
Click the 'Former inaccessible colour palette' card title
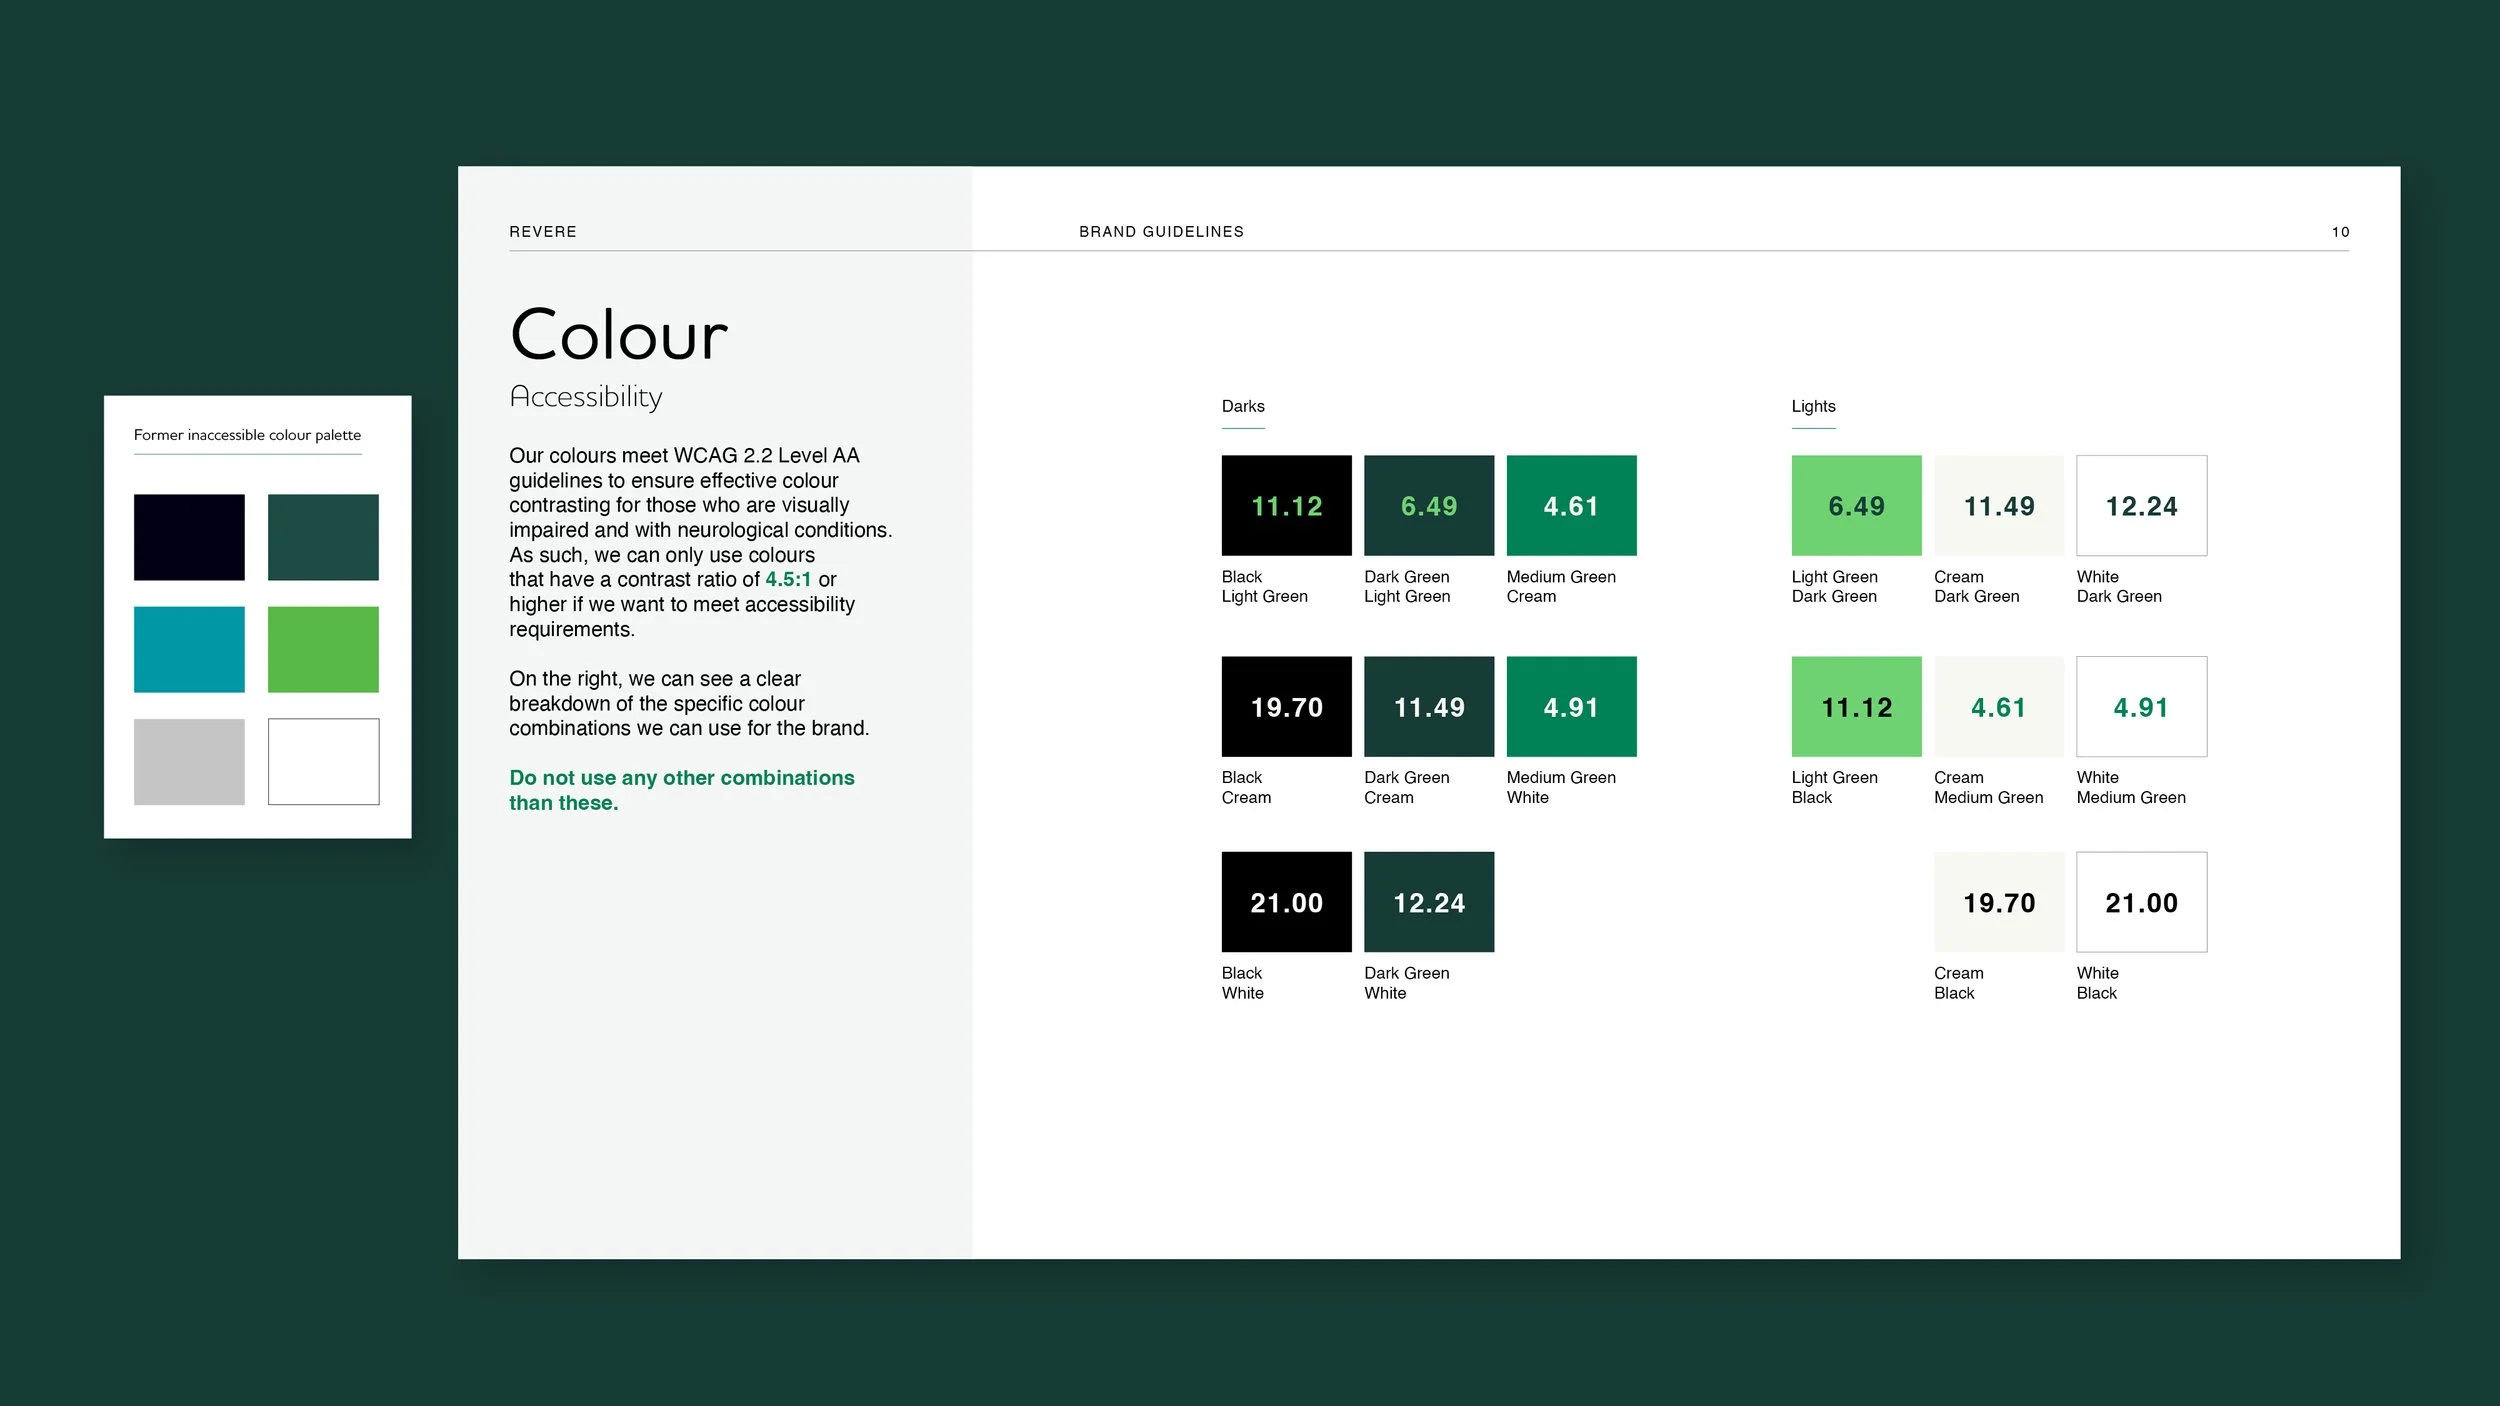(x=247, y=435)
